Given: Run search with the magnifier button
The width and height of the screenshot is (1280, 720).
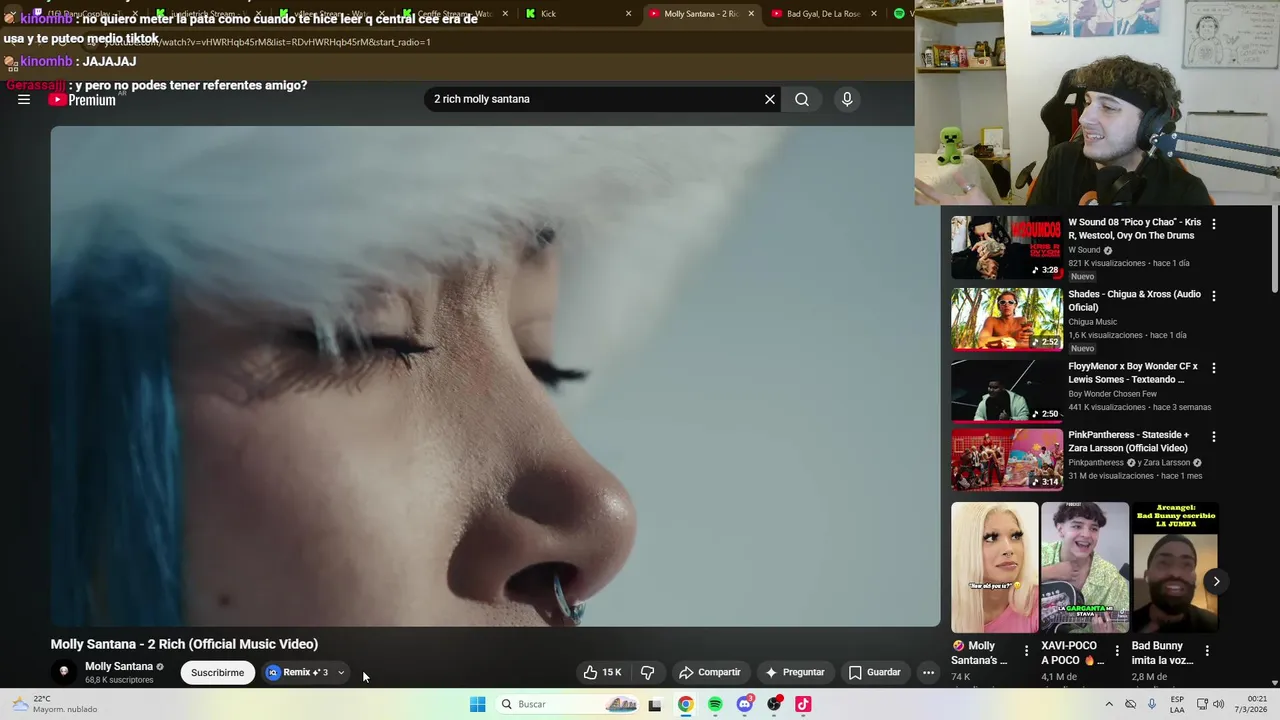Looking at the screenshot, I should (x=802, y=99).
